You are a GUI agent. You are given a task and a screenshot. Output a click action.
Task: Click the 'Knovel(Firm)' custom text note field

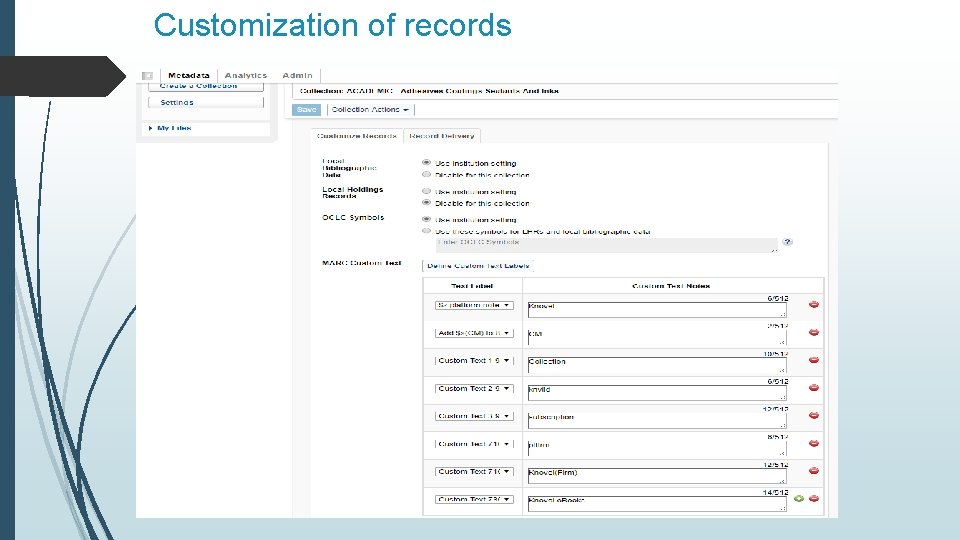pos(657,475)
